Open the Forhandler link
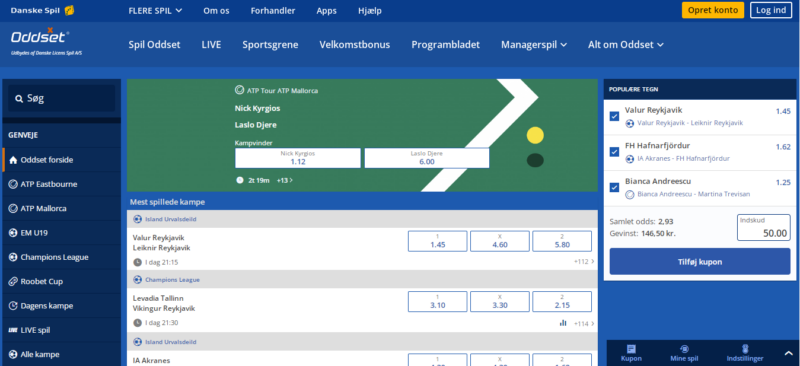The height and width of the screenshot is (366, 800). coord(272,11)
